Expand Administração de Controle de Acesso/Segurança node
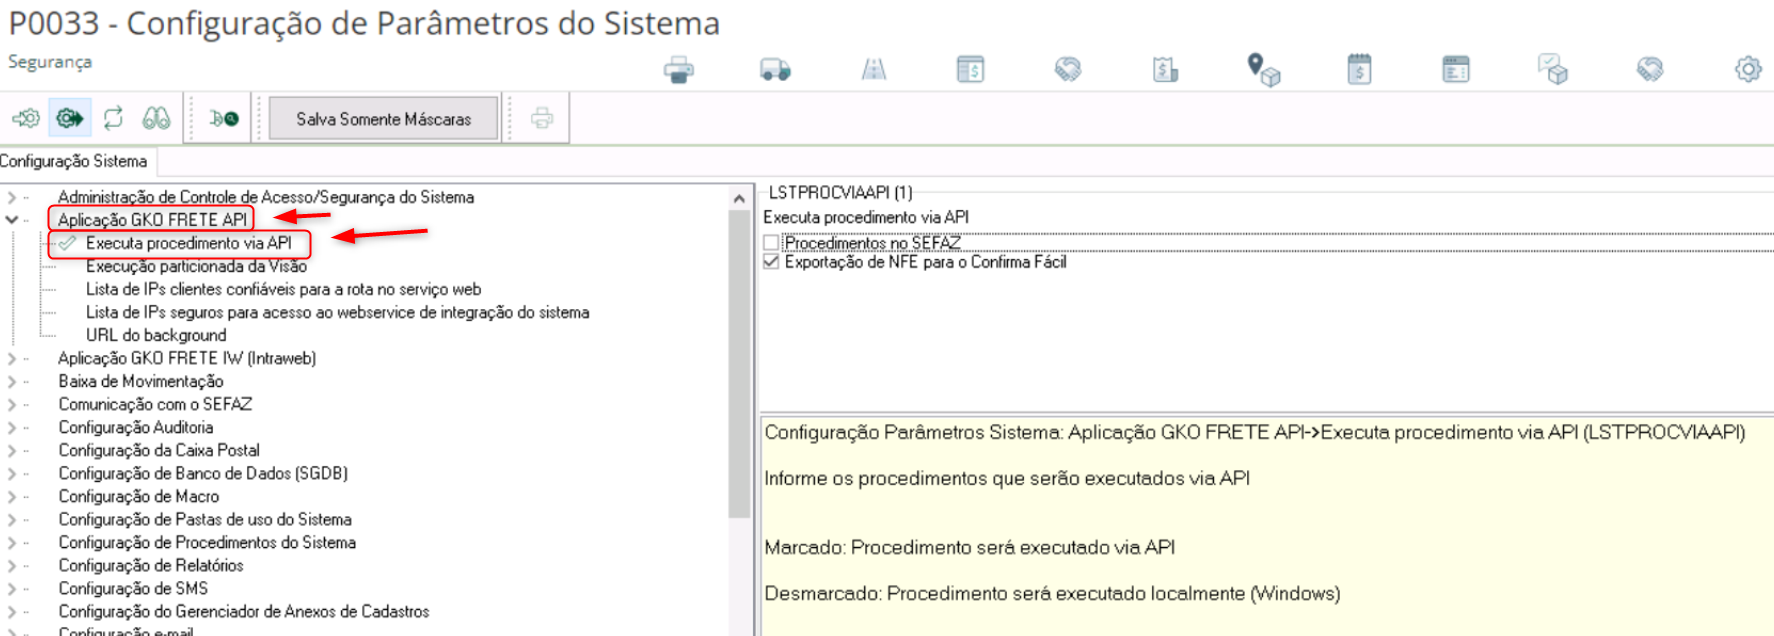The width and height of the screenshot is (1774, 636). tap(12, 197)
